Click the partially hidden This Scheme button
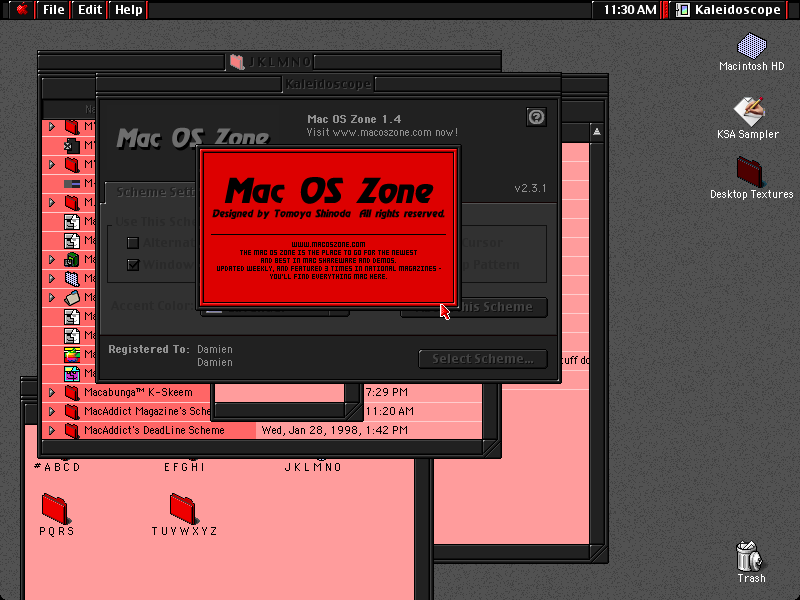 502,307
